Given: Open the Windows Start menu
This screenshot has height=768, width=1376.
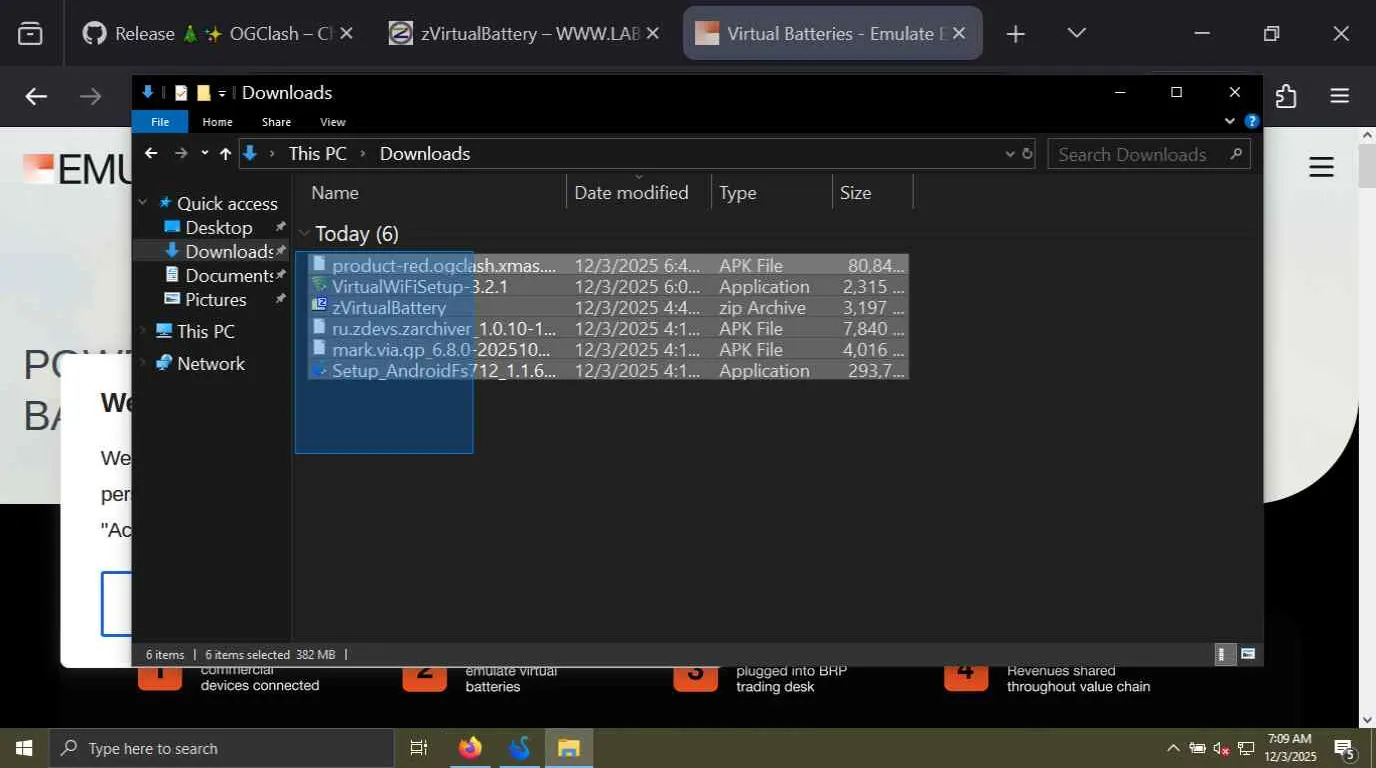Looking at the screenshot, I should 24,748.
